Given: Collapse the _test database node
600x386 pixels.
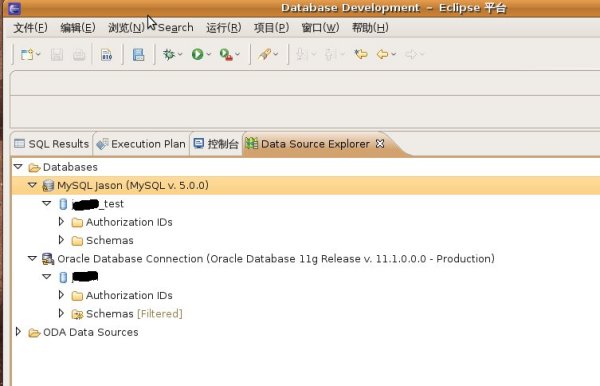Looking at the screenshot, I should pyautogui.click(x=47, y=204).
